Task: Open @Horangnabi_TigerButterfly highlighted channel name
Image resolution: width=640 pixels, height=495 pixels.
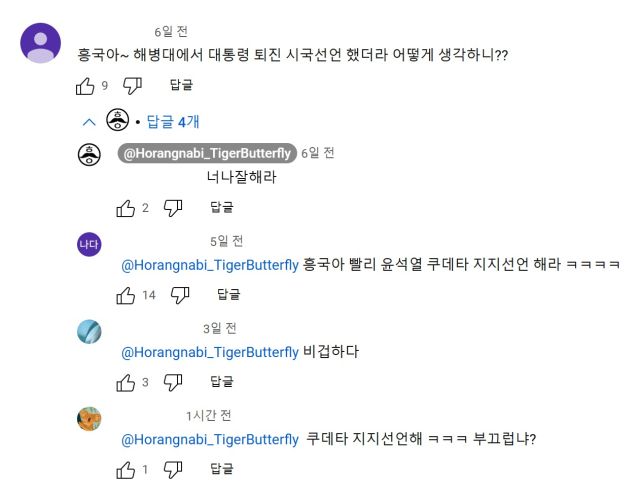Action: click(x=206, y=153)
